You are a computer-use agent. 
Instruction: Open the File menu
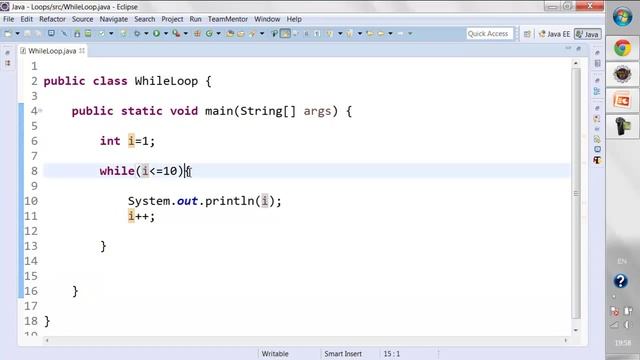pos(9,19)
